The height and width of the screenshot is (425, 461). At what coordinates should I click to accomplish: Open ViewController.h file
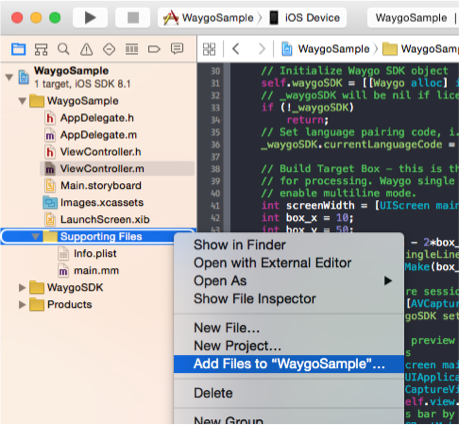click(x=101, y=152)
